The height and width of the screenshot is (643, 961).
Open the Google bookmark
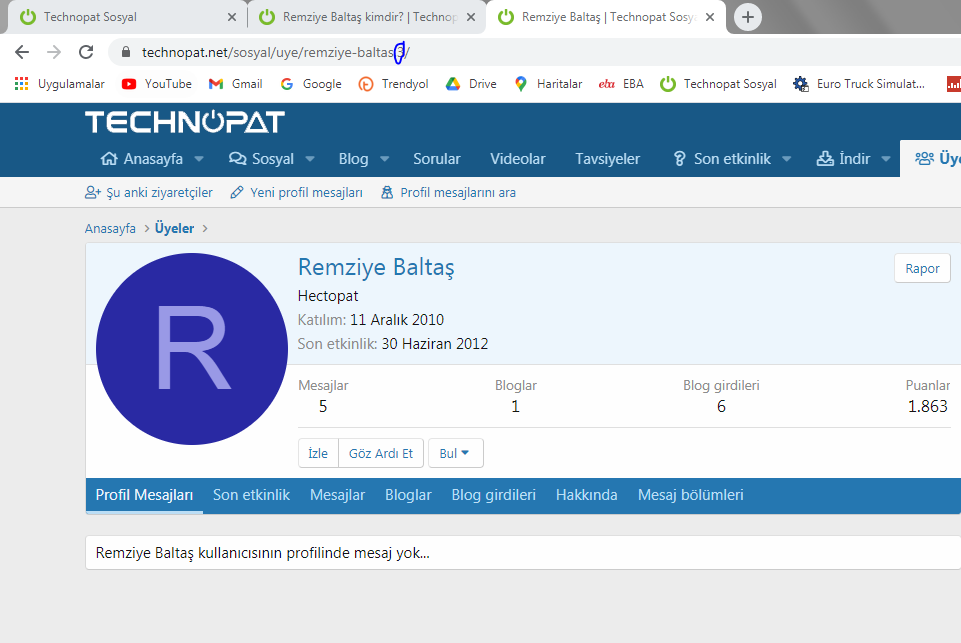point(311,84)
